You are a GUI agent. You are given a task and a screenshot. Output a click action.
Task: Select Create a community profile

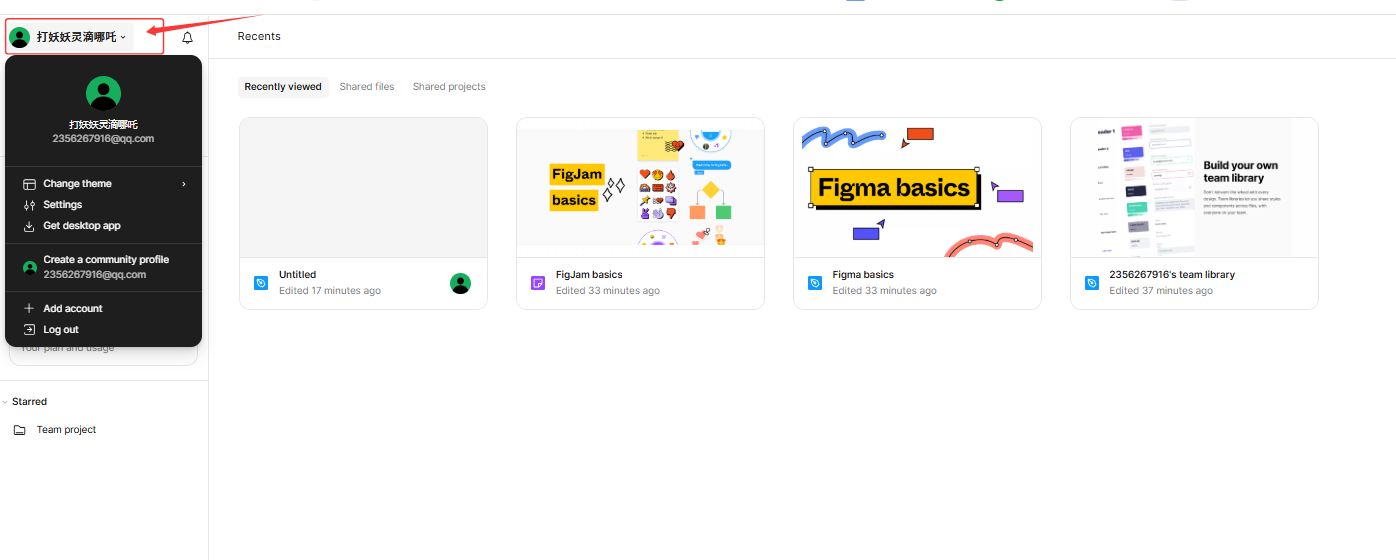pyautogui.click(x=104, y=267)
